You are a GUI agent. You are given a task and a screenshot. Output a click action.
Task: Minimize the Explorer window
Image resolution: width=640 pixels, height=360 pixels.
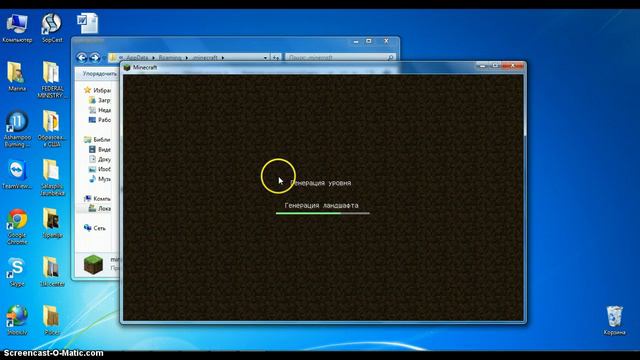click(356, 41)
